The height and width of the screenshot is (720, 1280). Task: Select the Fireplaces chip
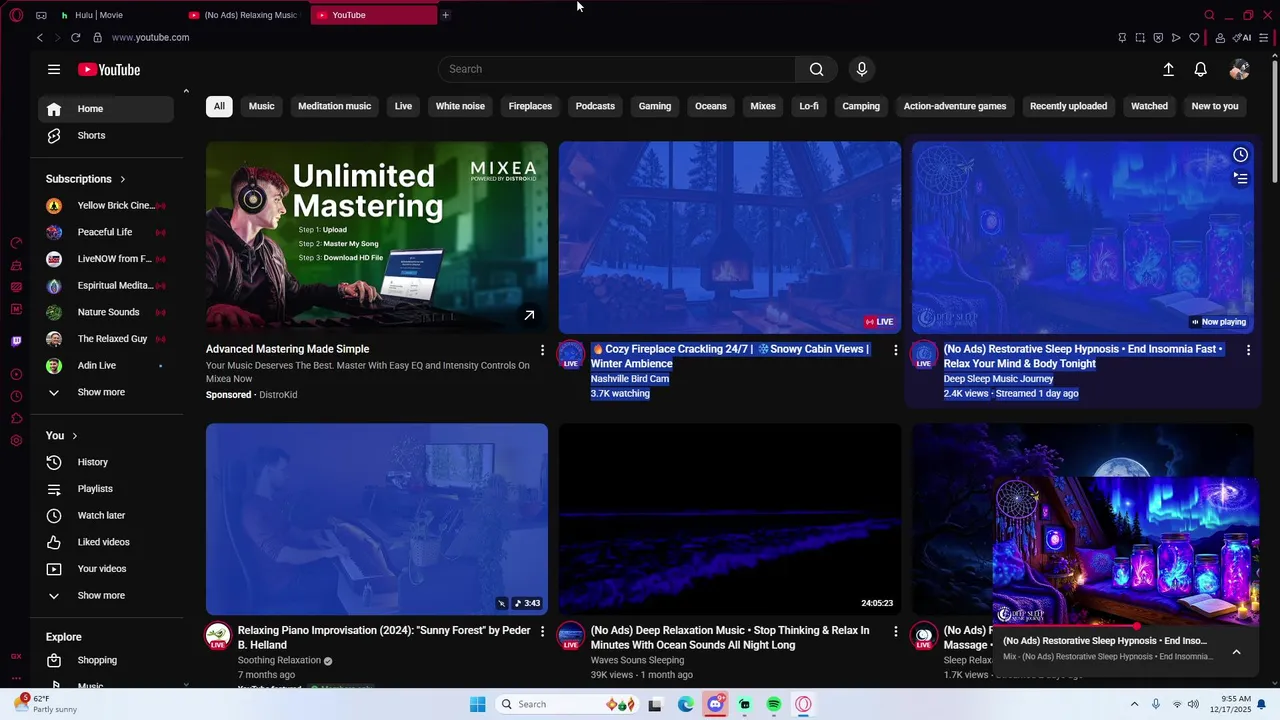point(530,106)
